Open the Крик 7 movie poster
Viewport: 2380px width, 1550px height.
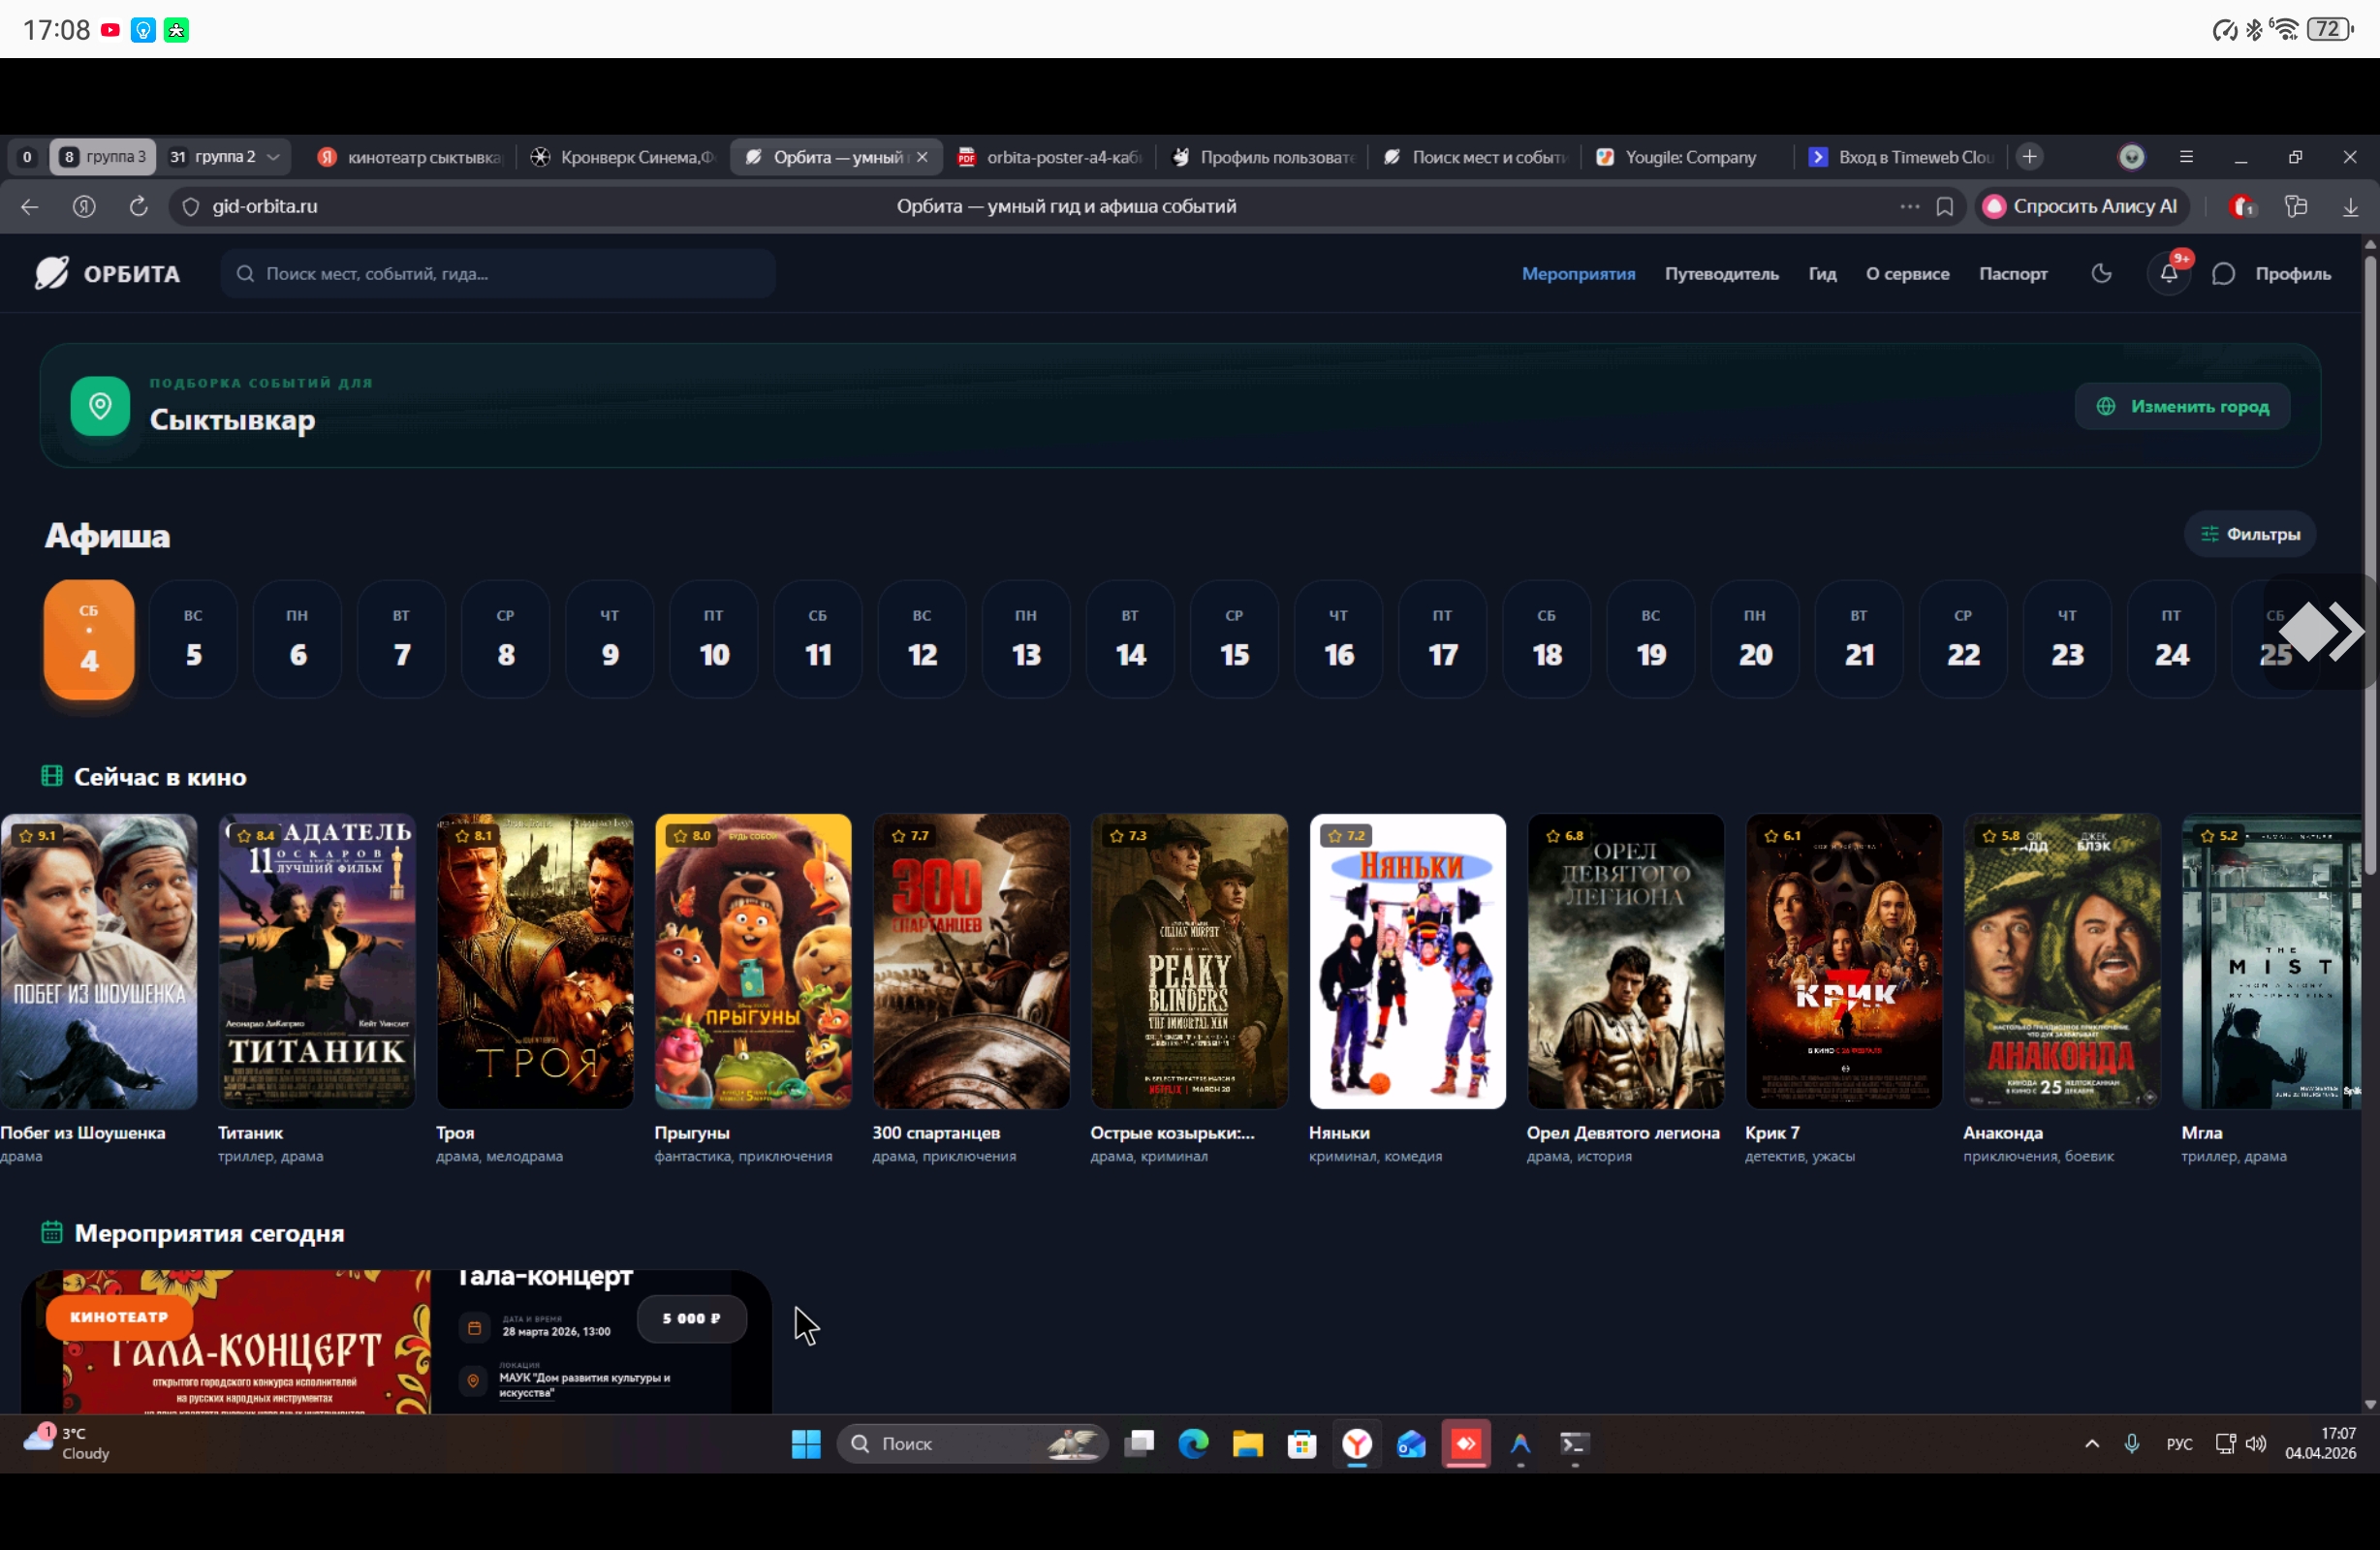(1843, 961)
